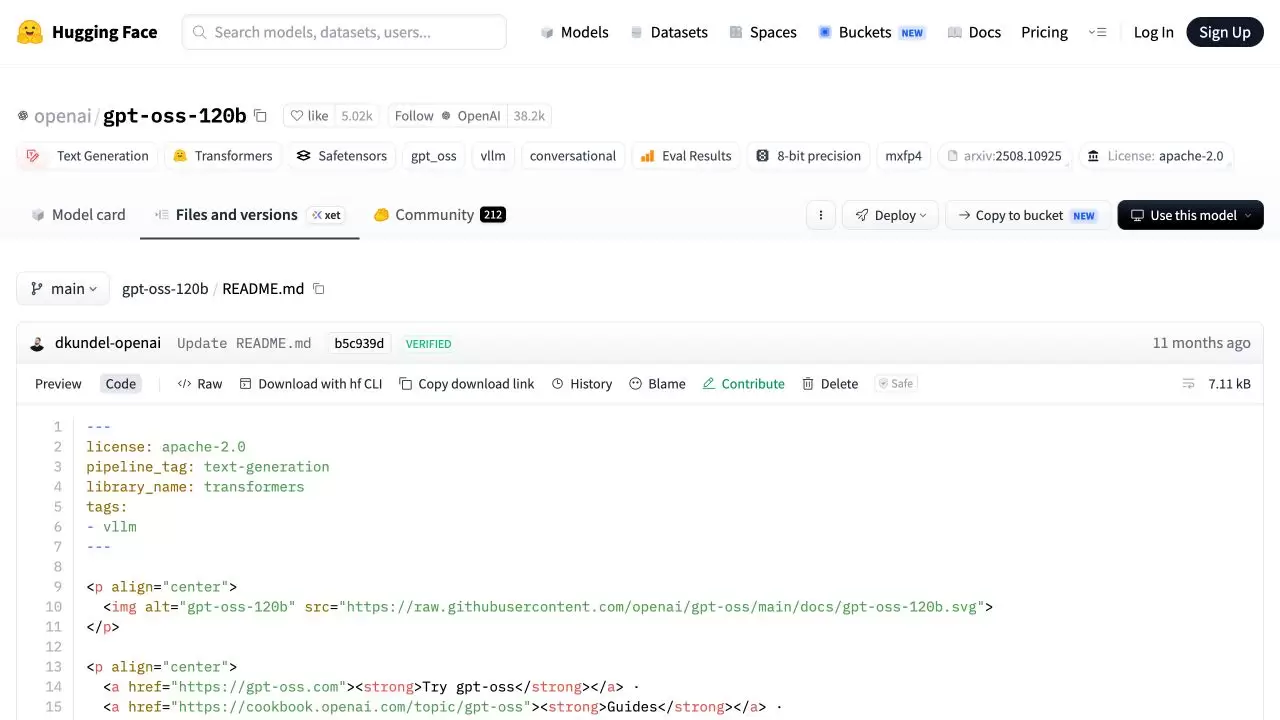Click the dkundel-openai avatar image
This screenshot has height=720, width=1280.
click(x=37, y=344)
